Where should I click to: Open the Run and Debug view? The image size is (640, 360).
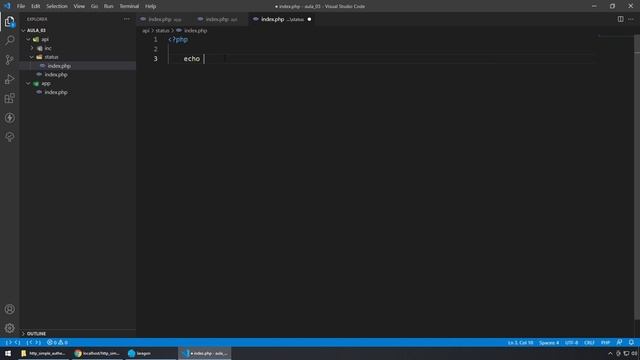(9, 79)
